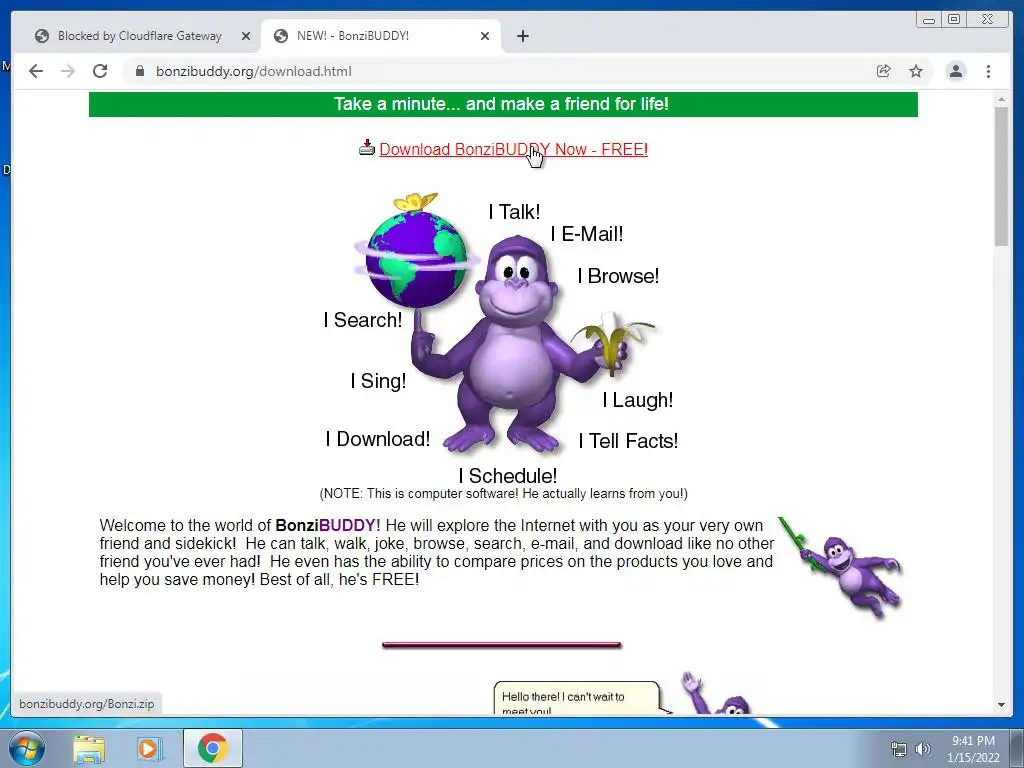Click the 'I Laugh!' text
1024x768 pixels.
click(x=637, y=400)
